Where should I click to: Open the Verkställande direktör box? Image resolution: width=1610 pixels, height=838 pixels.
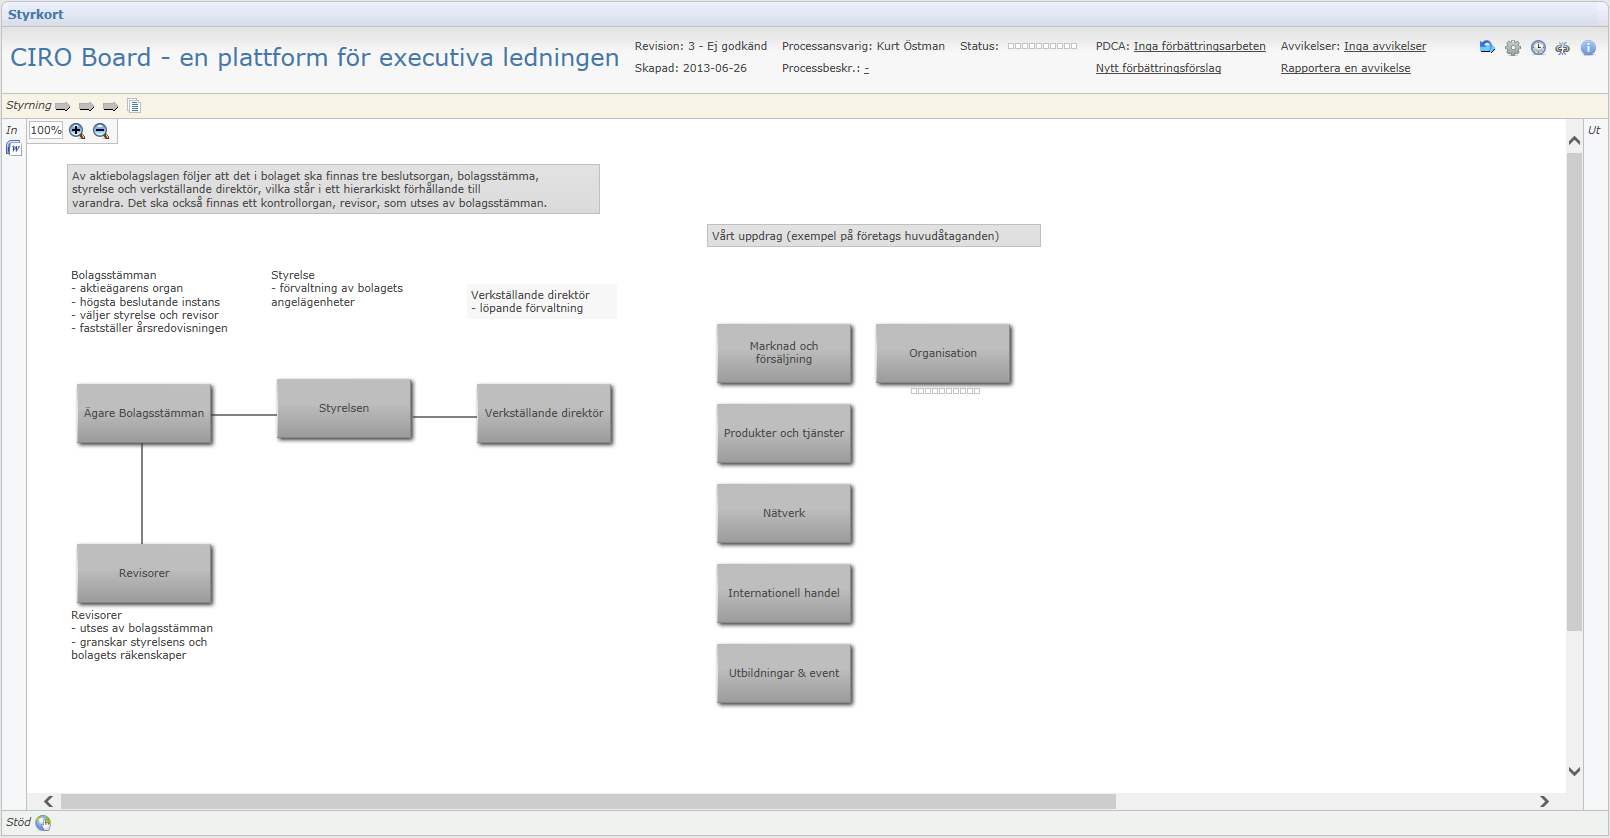544,413
